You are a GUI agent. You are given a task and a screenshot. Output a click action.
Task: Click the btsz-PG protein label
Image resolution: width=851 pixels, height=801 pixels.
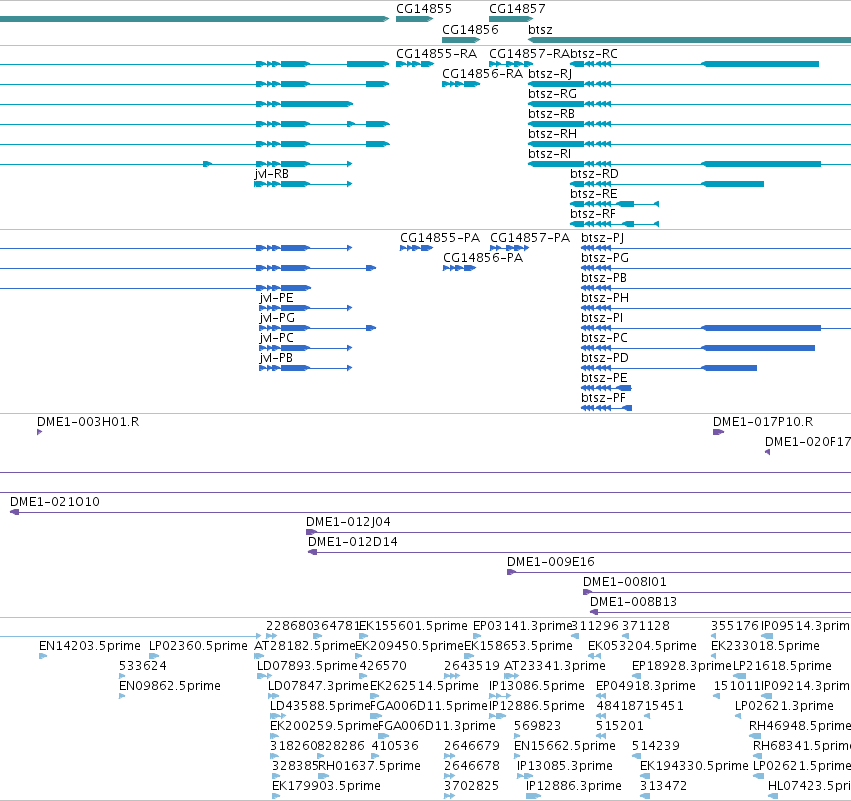(x=604, y=258)
